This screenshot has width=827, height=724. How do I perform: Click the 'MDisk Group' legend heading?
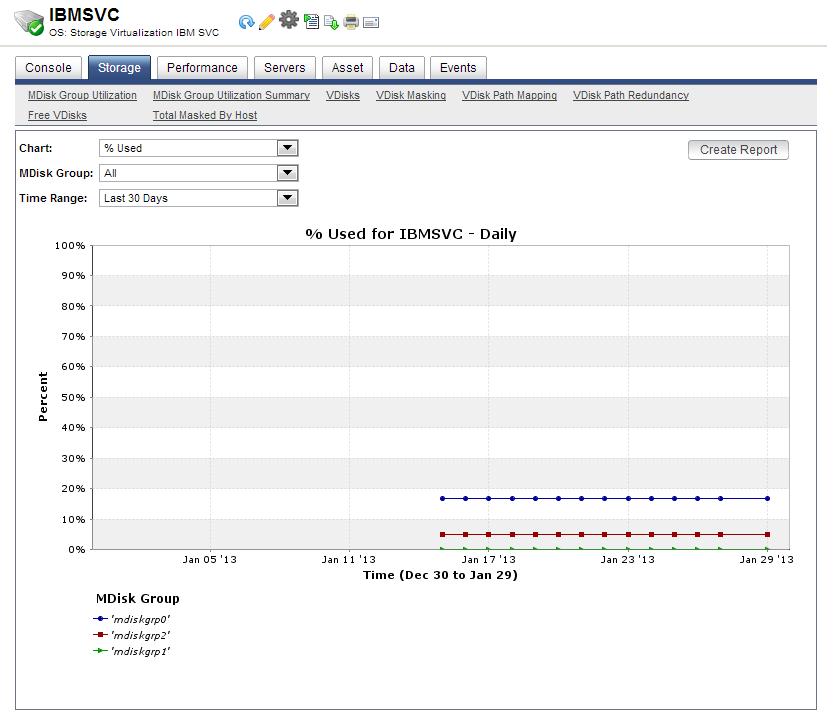click(x=138, y=598)
